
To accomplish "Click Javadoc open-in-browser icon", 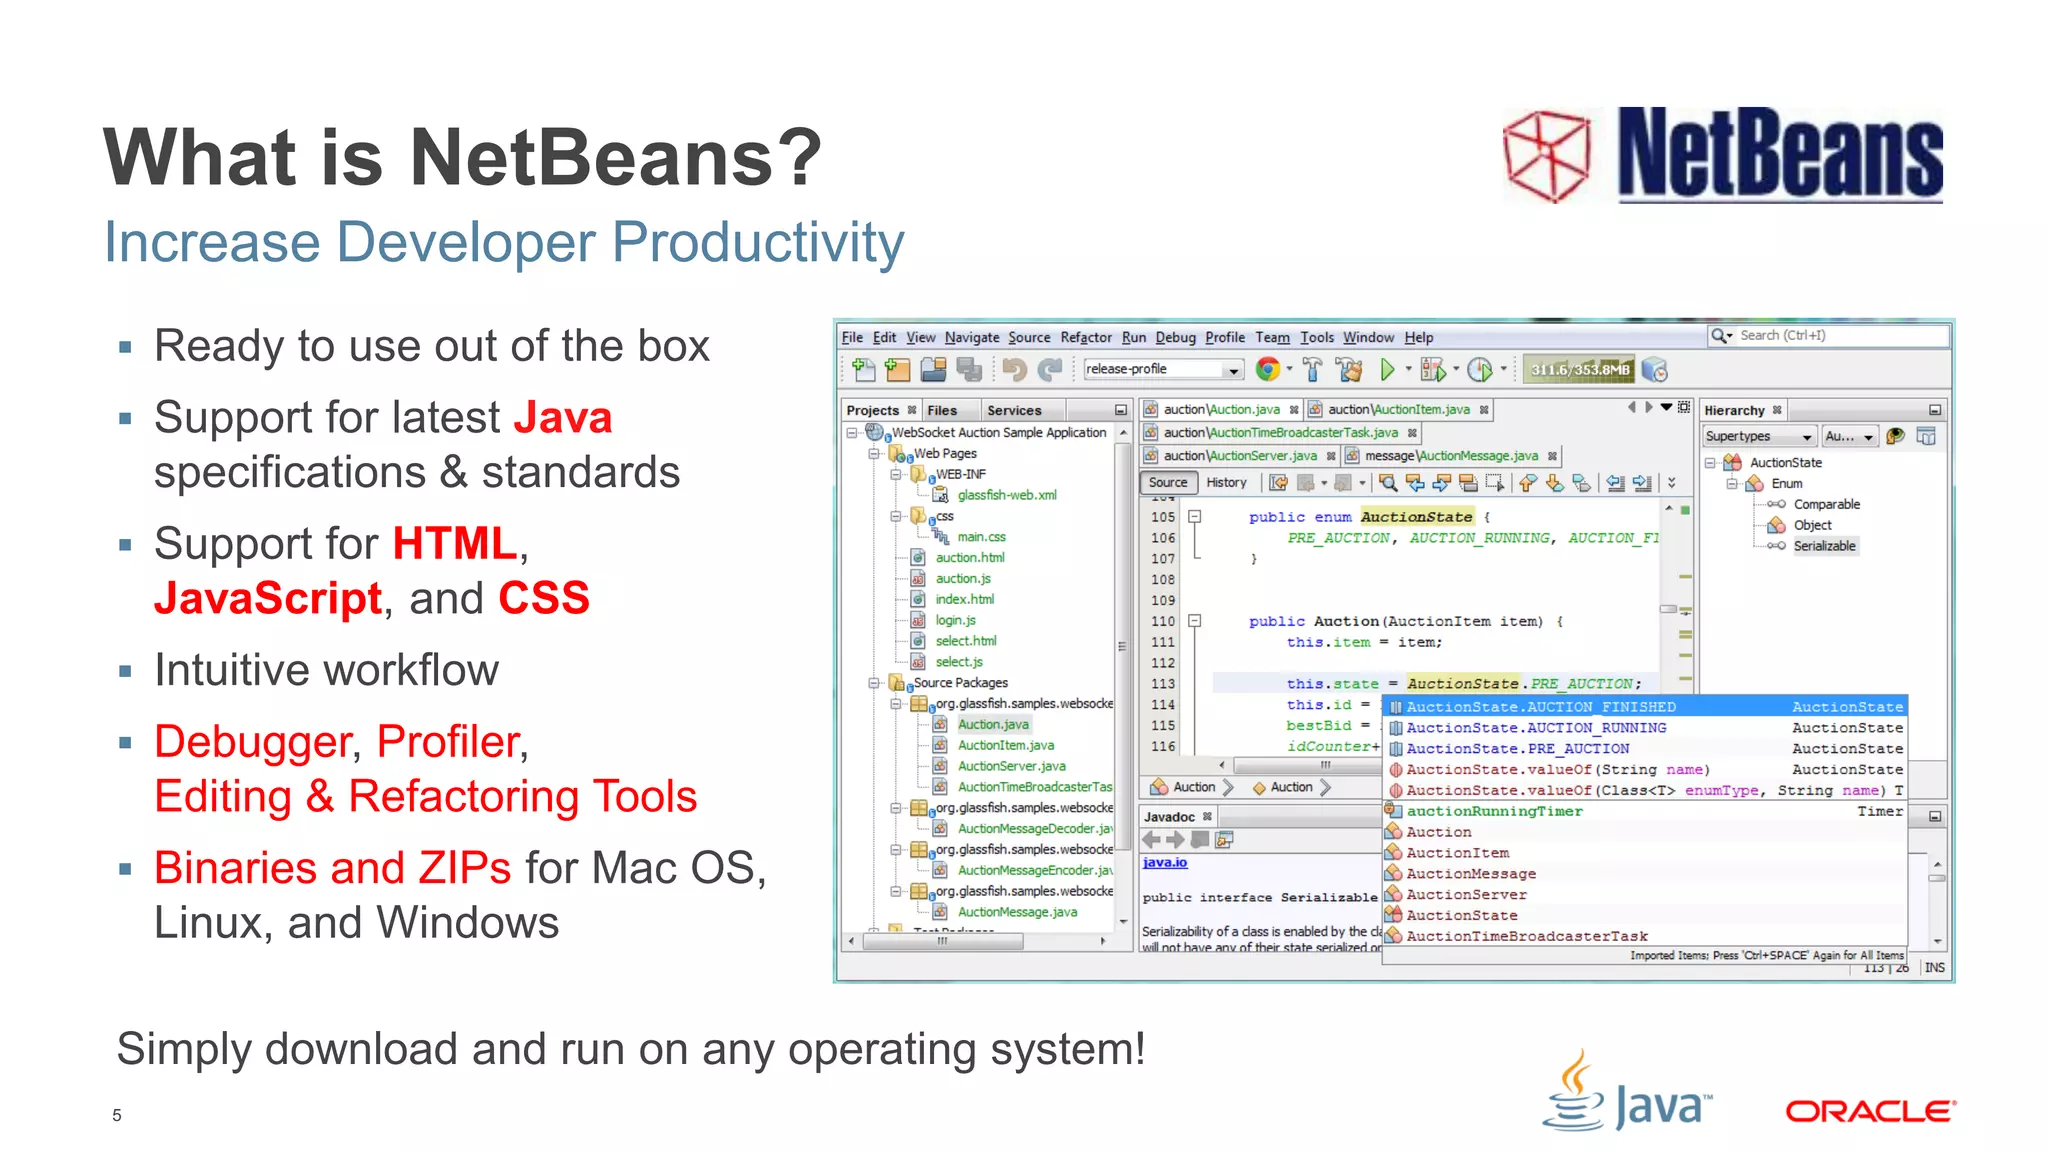I will 1224,840.
